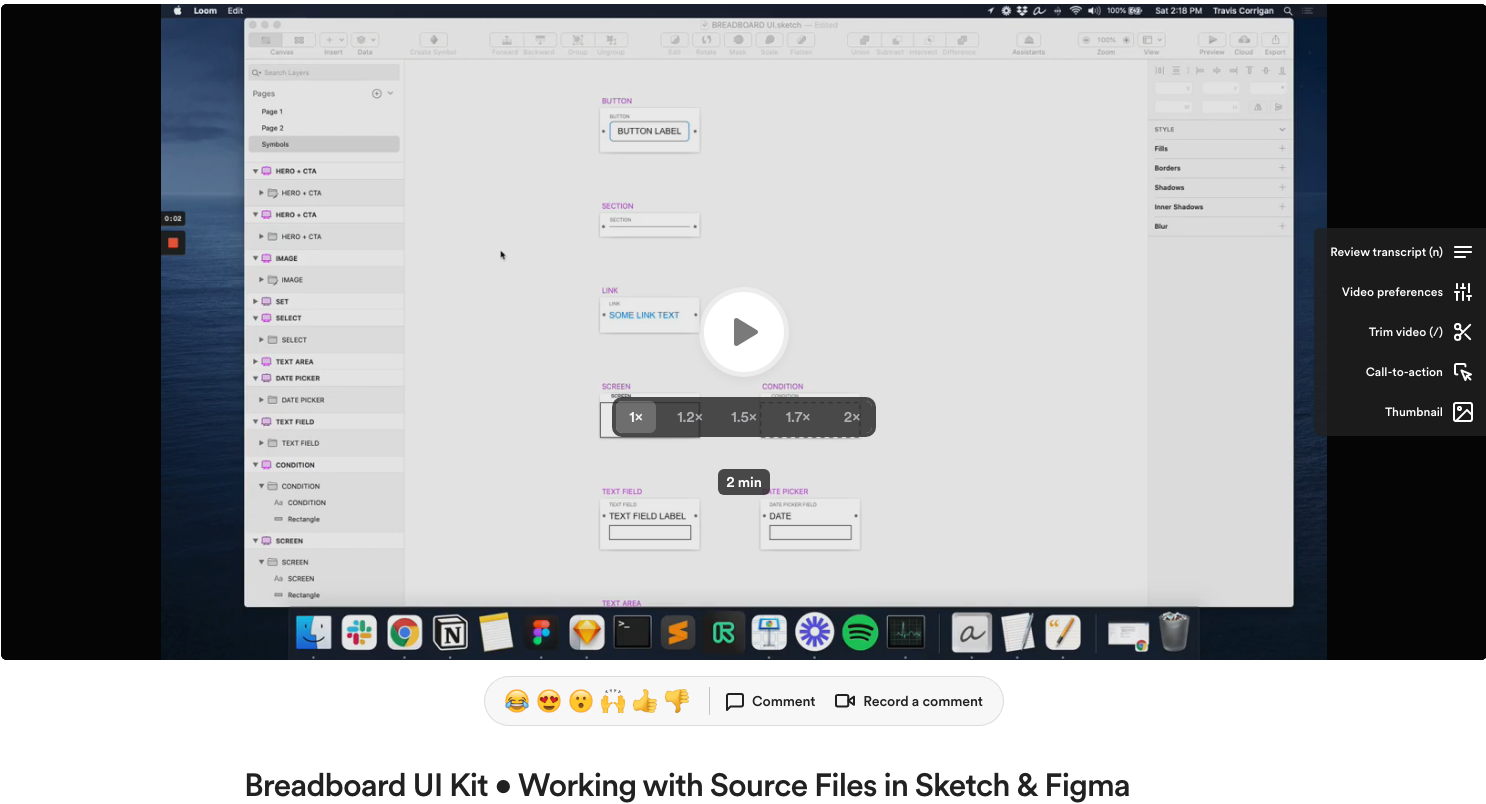This screenshot has height=804, width=1486.
Task: Open Terminal in the recorded dock
Action: [632, 632]
